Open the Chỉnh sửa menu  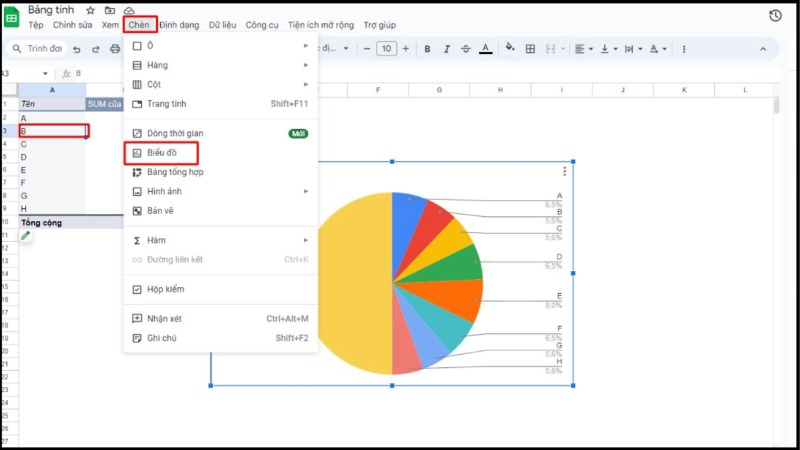pyautogui.click(x=72, y=25)
